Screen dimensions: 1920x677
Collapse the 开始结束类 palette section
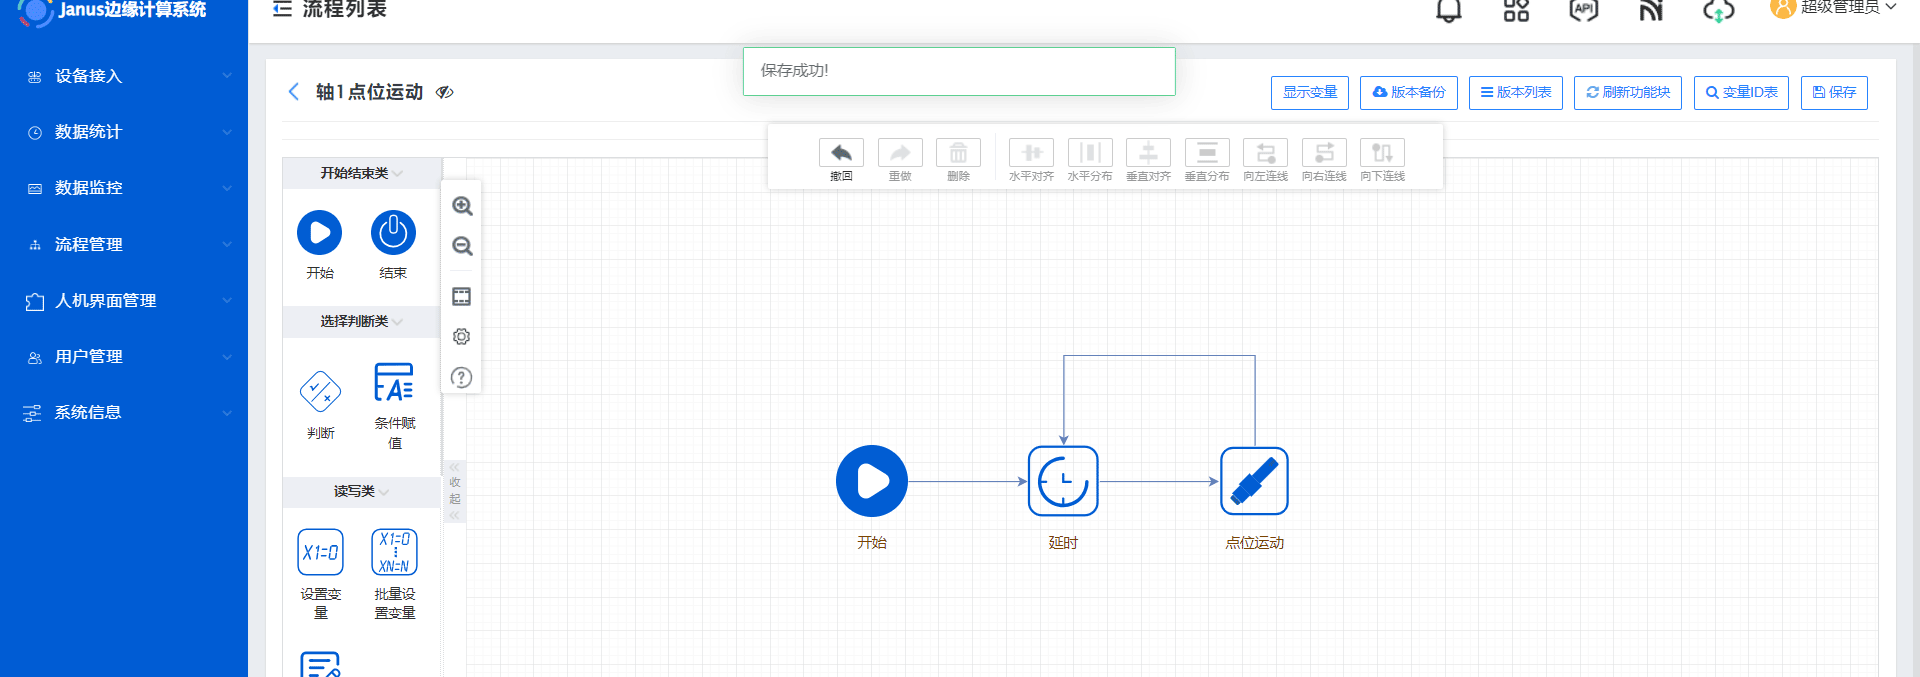[361, 173]
